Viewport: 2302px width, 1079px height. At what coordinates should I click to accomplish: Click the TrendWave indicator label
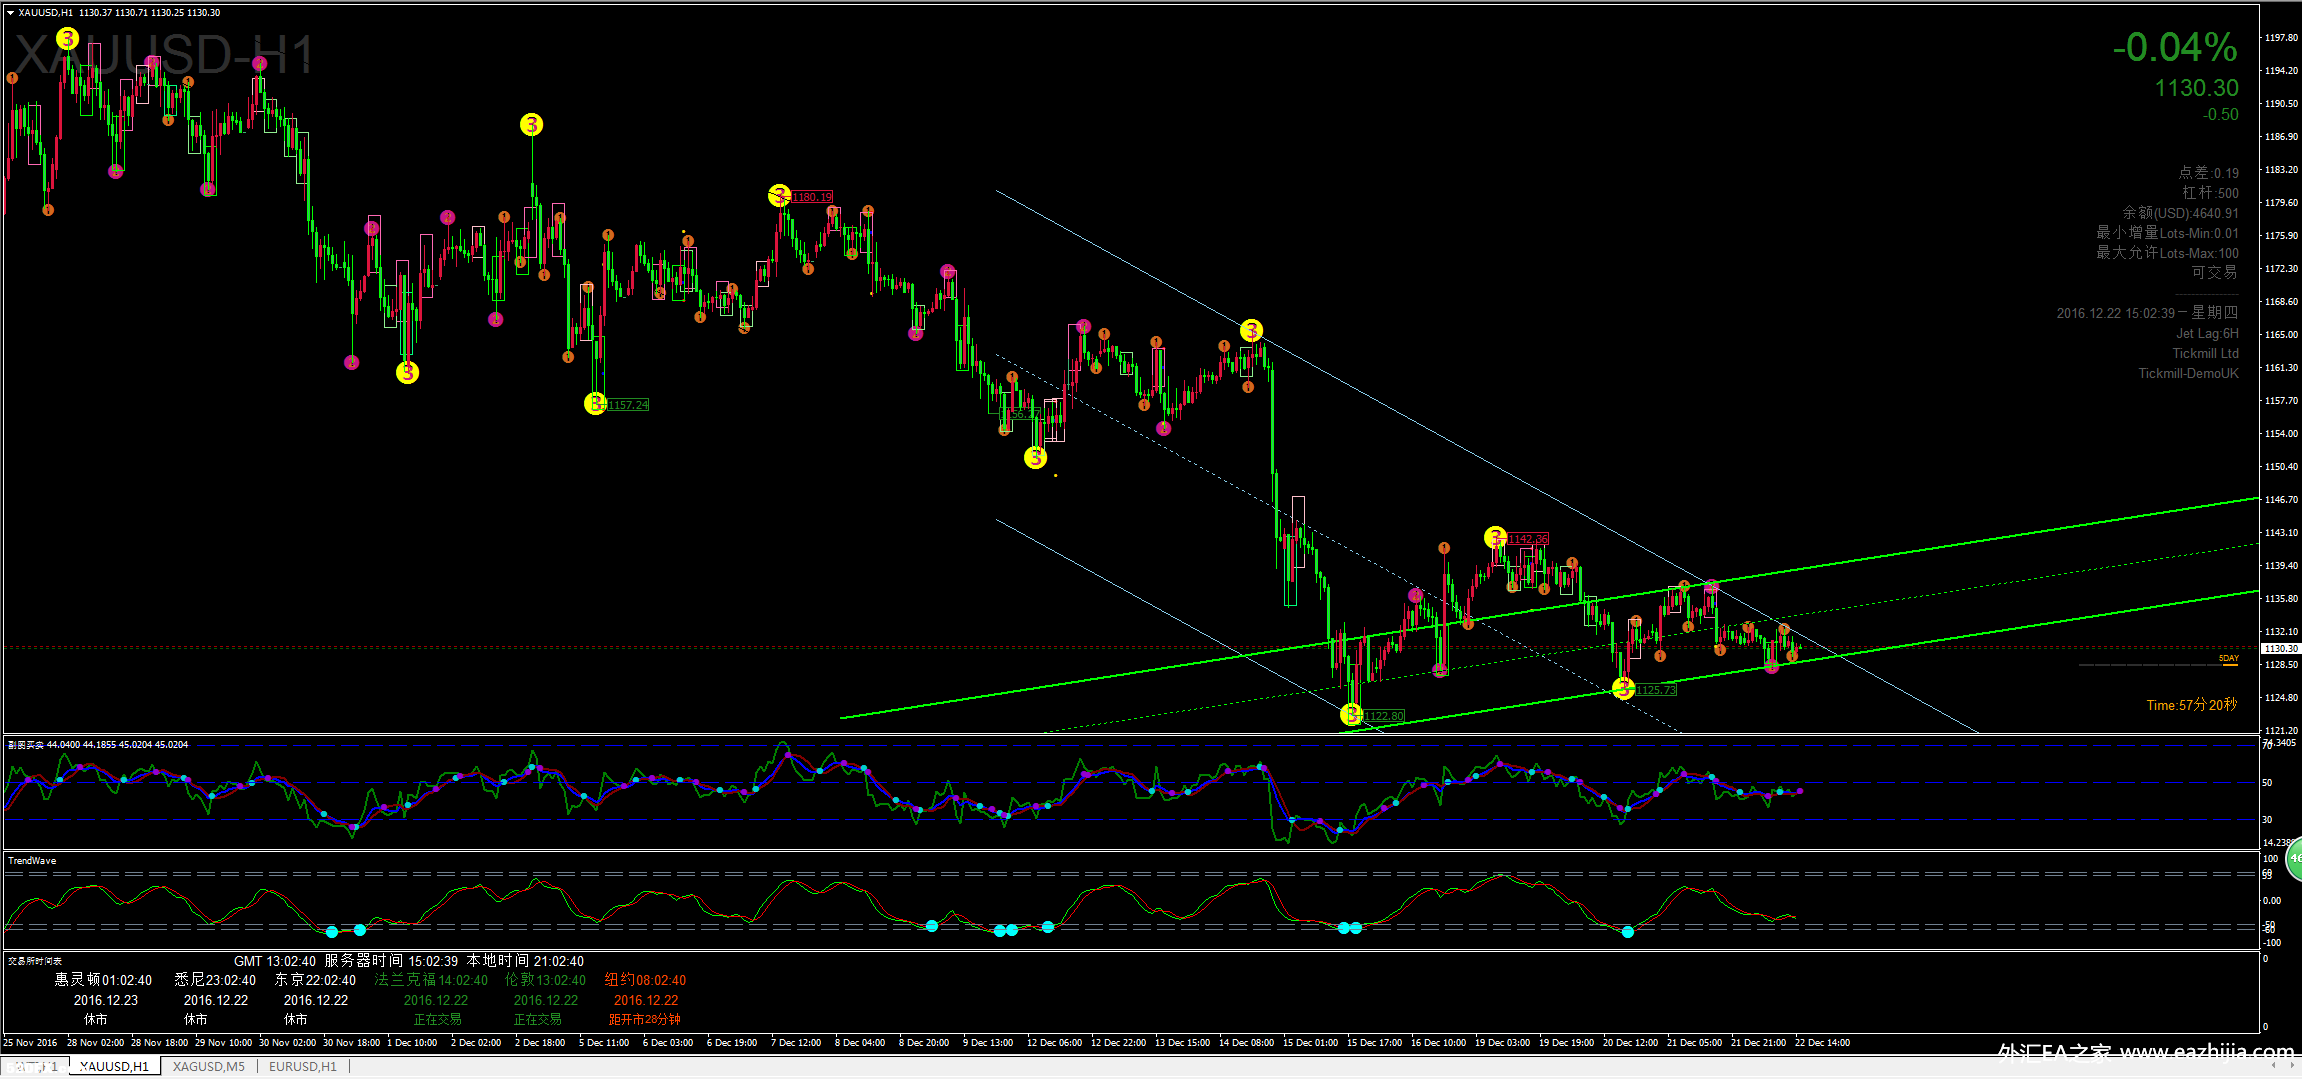click(x=32, y=861)
